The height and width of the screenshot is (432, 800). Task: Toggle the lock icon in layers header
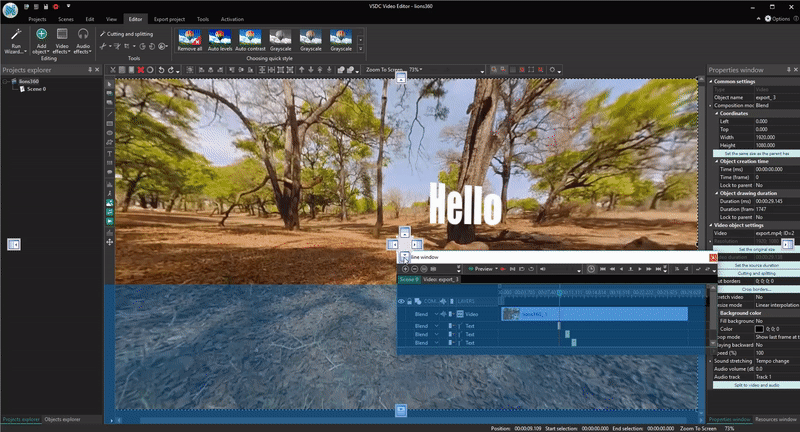409,301
